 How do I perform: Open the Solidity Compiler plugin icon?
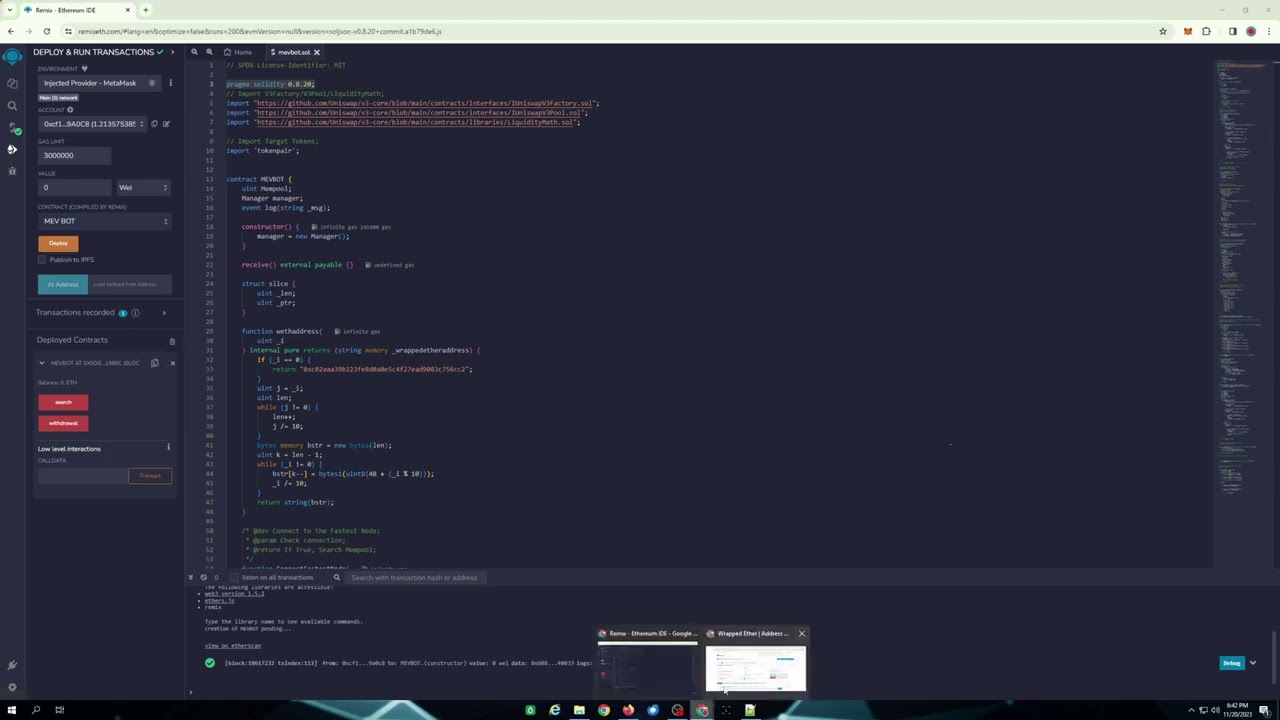click(12, 127)
